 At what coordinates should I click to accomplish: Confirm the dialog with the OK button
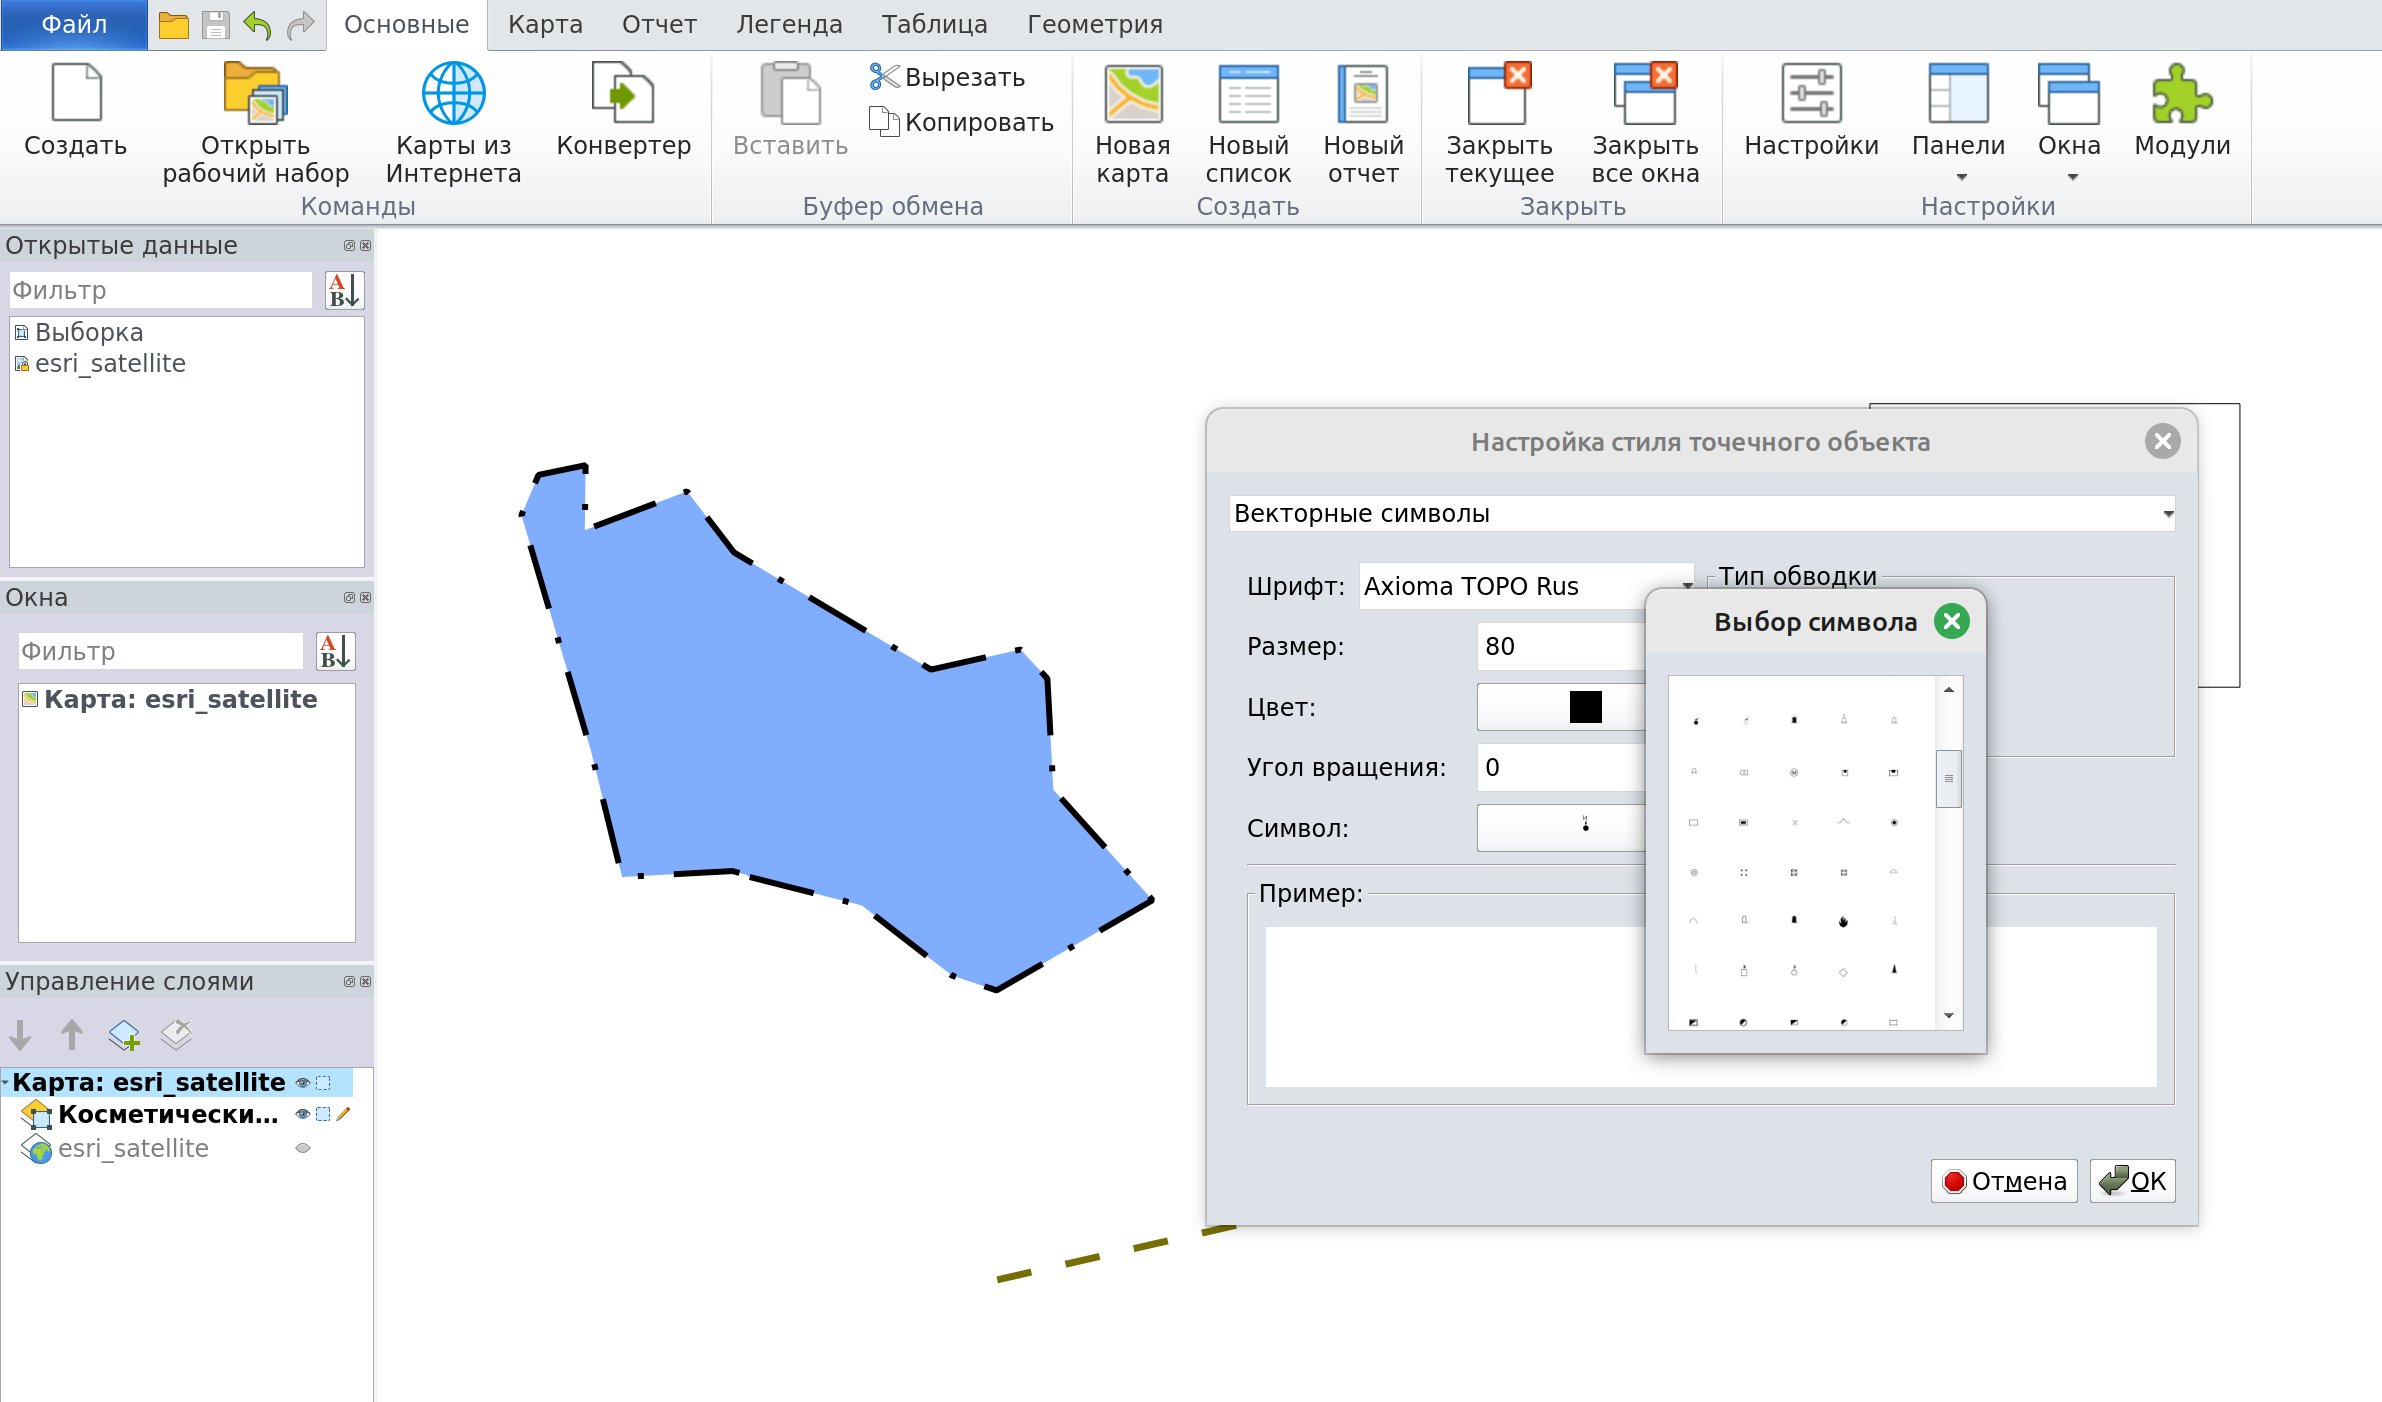coord(2132,1181)
